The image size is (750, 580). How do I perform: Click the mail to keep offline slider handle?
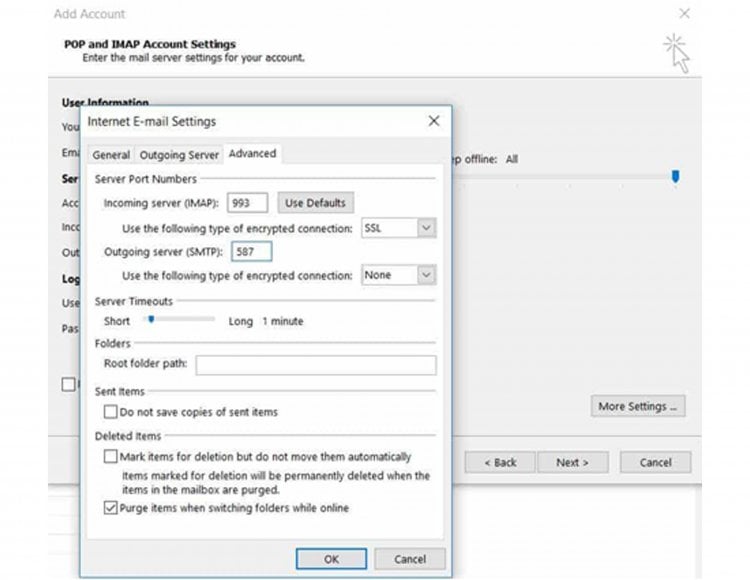[675, 176]
